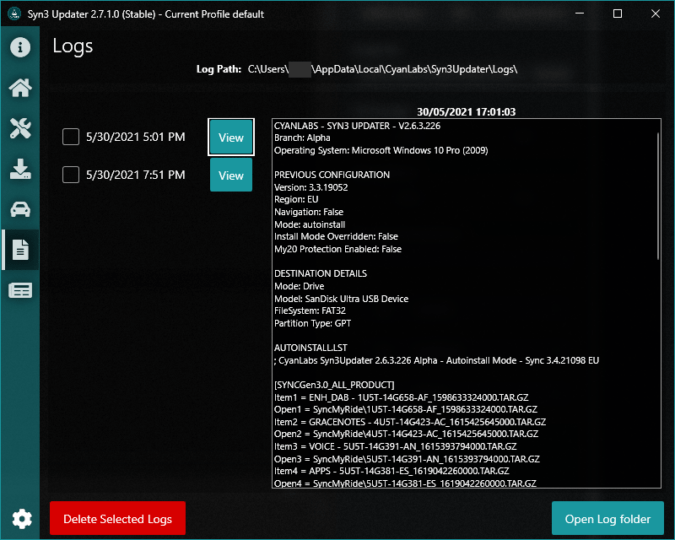Click the 'PREVIOUS CONFIGURATION' heading
The width and height of the screenshot is (675, 540).
tap(332, 175)
